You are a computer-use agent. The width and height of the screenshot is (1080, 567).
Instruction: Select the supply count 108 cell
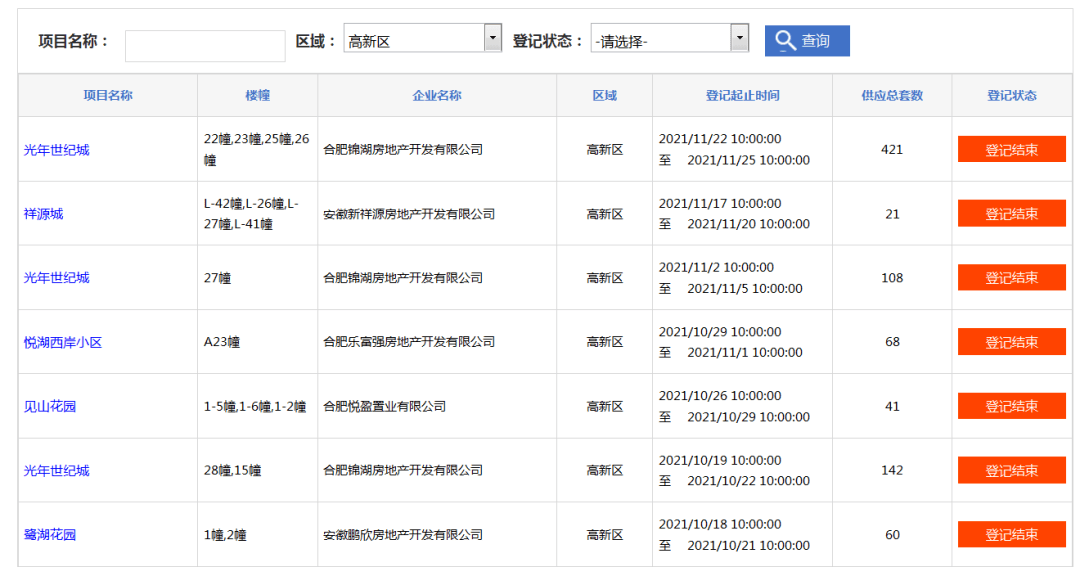(892, 278)
